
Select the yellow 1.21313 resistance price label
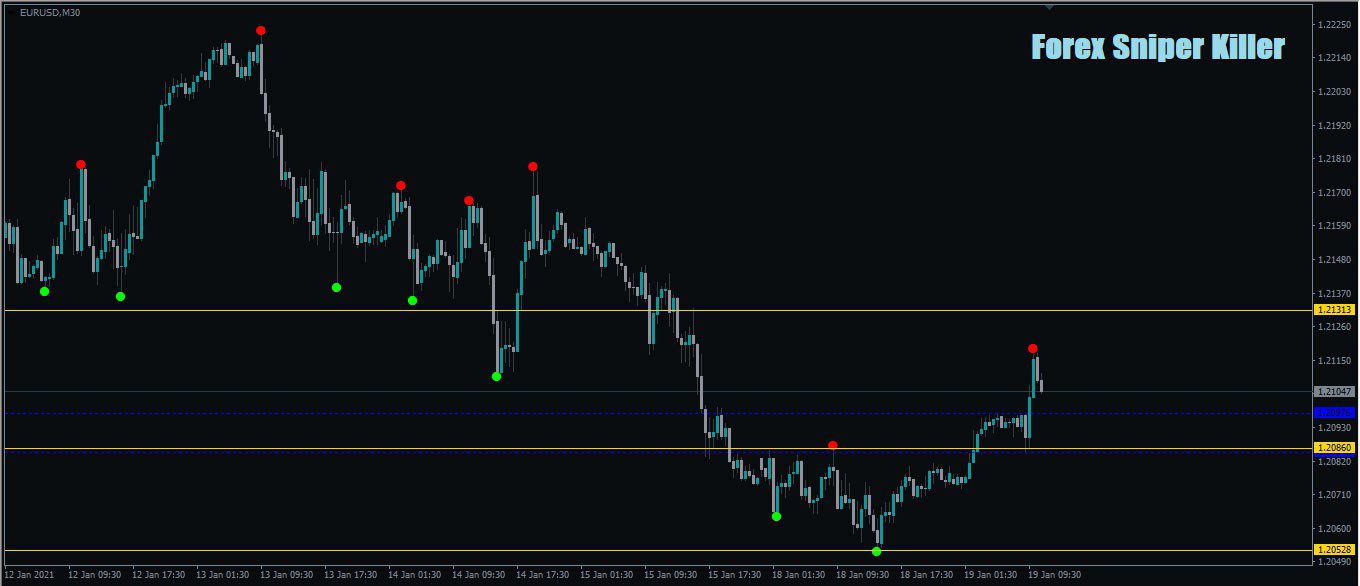[1333, 311]
